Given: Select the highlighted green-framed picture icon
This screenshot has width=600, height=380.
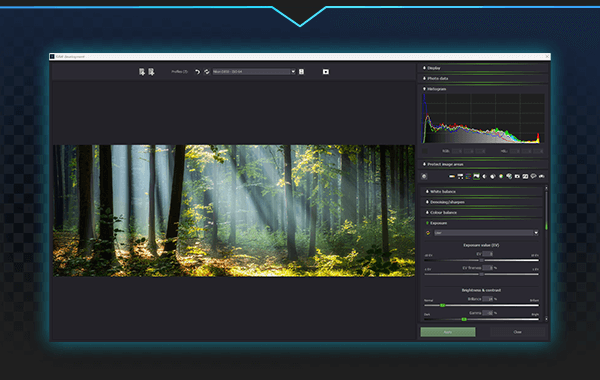Looking at the screenshot, I should pos(476,176).
